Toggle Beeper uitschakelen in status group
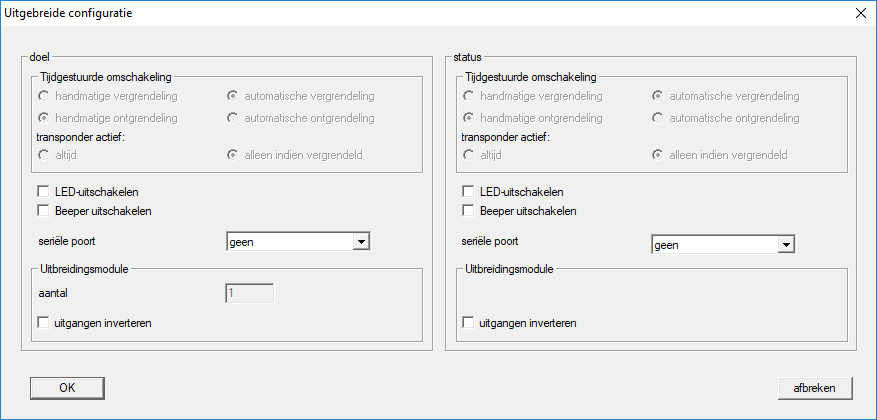The height and width of the screenshot is (420, 877). point(469,211)
